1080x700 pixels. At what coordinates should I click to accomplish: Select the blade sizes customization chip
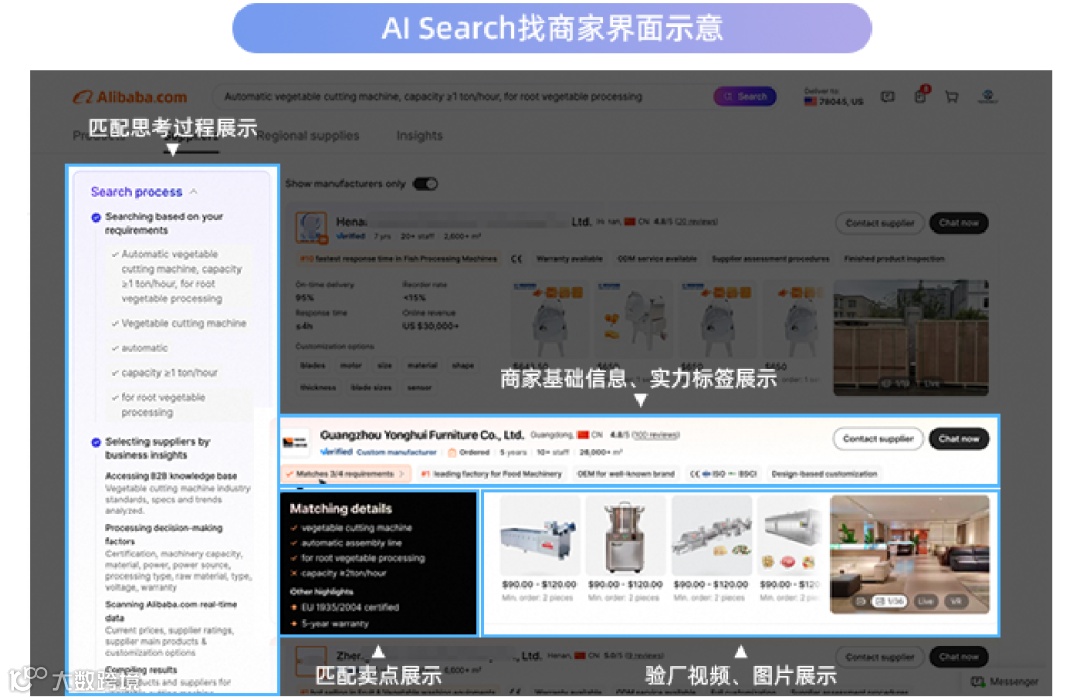371,388
